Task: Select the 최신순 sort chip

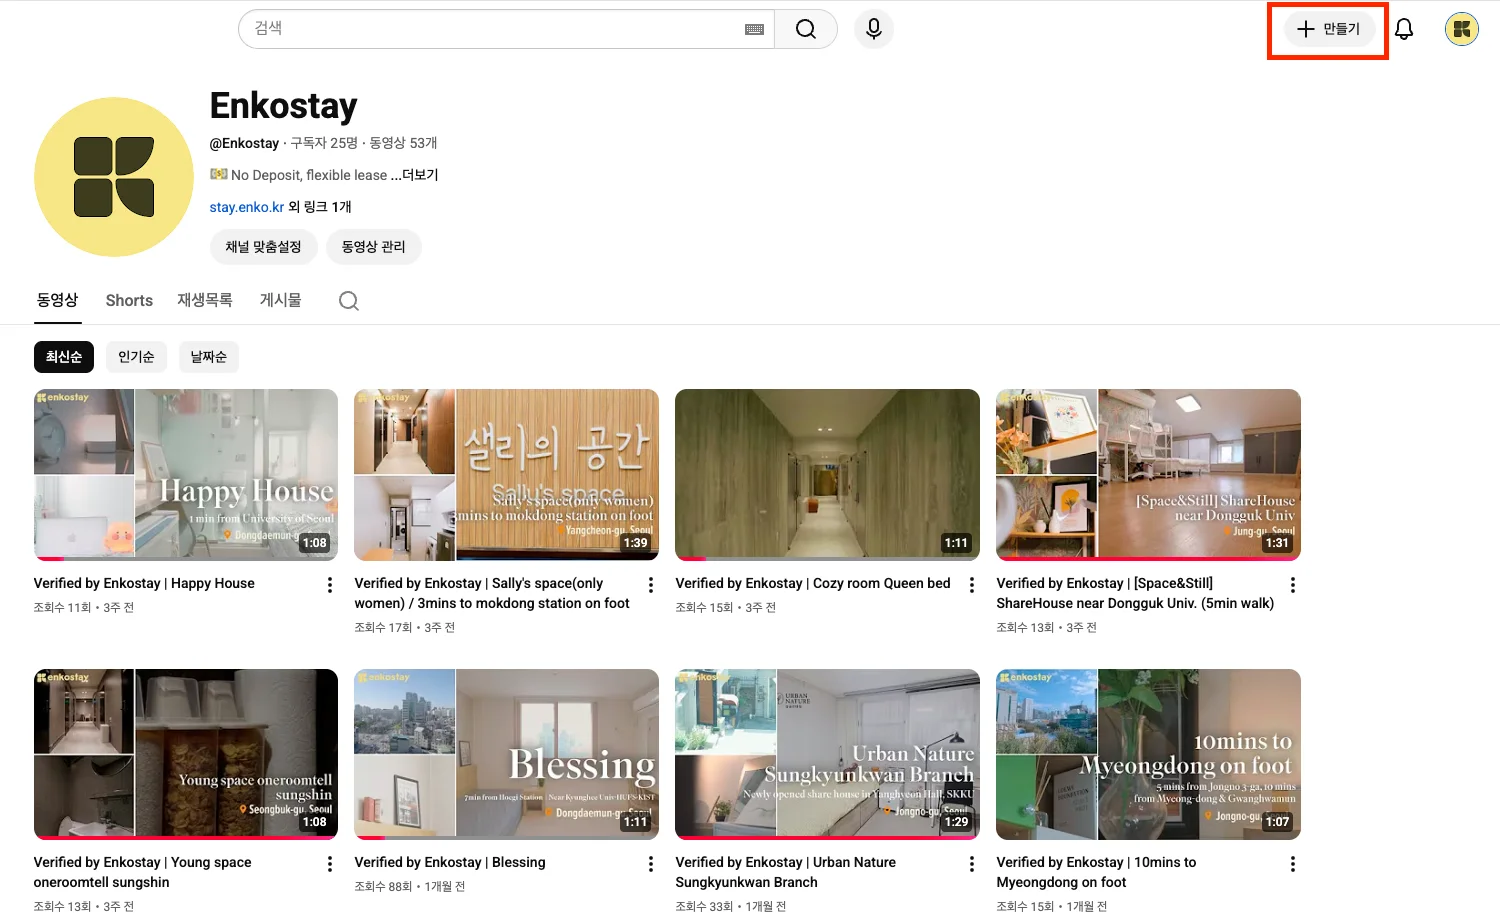Action: tap(64, 357)
